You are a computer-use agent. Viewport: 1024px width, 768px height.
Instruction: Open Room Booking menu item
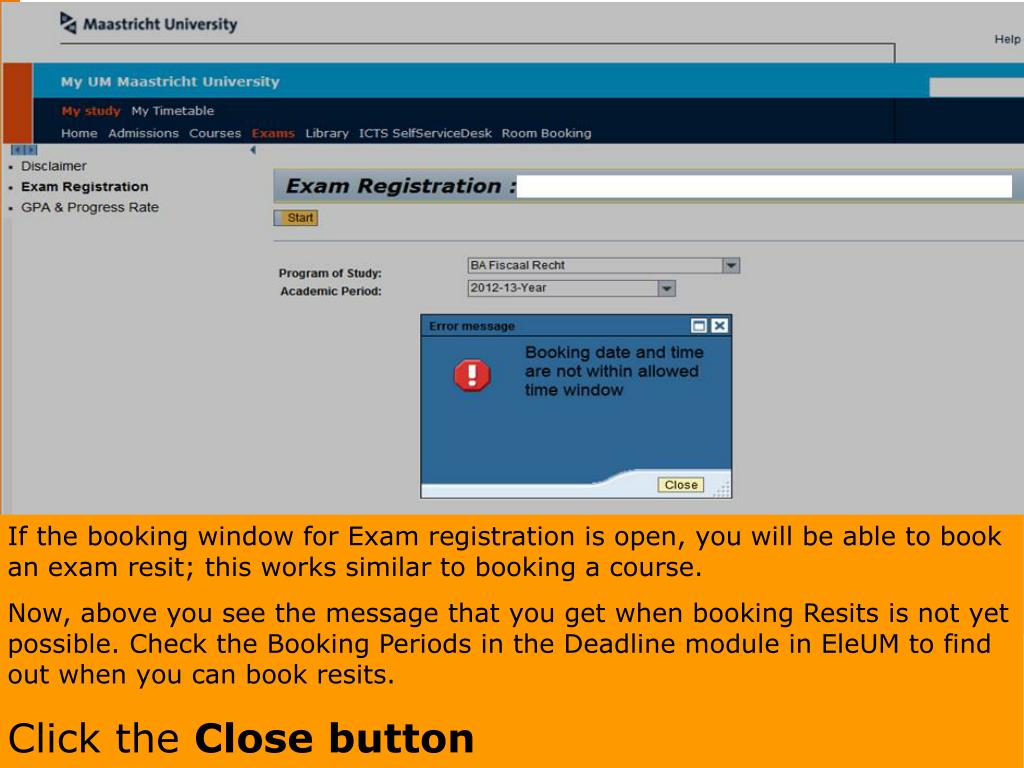click(547, 133)
